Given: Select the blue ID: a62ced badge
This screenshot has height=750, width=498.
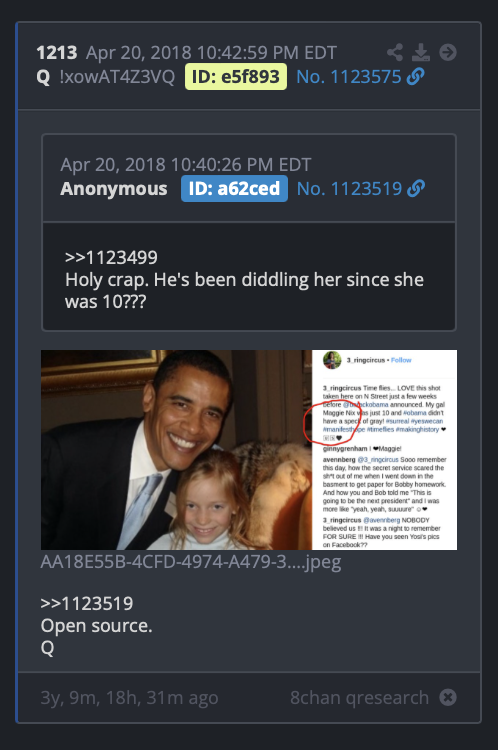Looking at the screenshot, I should [234, 188].
